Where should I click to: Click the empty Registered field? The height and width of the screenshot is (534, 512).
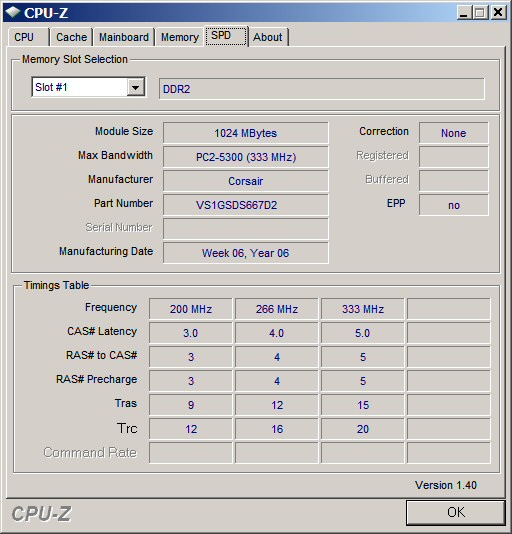pos(453,157)
